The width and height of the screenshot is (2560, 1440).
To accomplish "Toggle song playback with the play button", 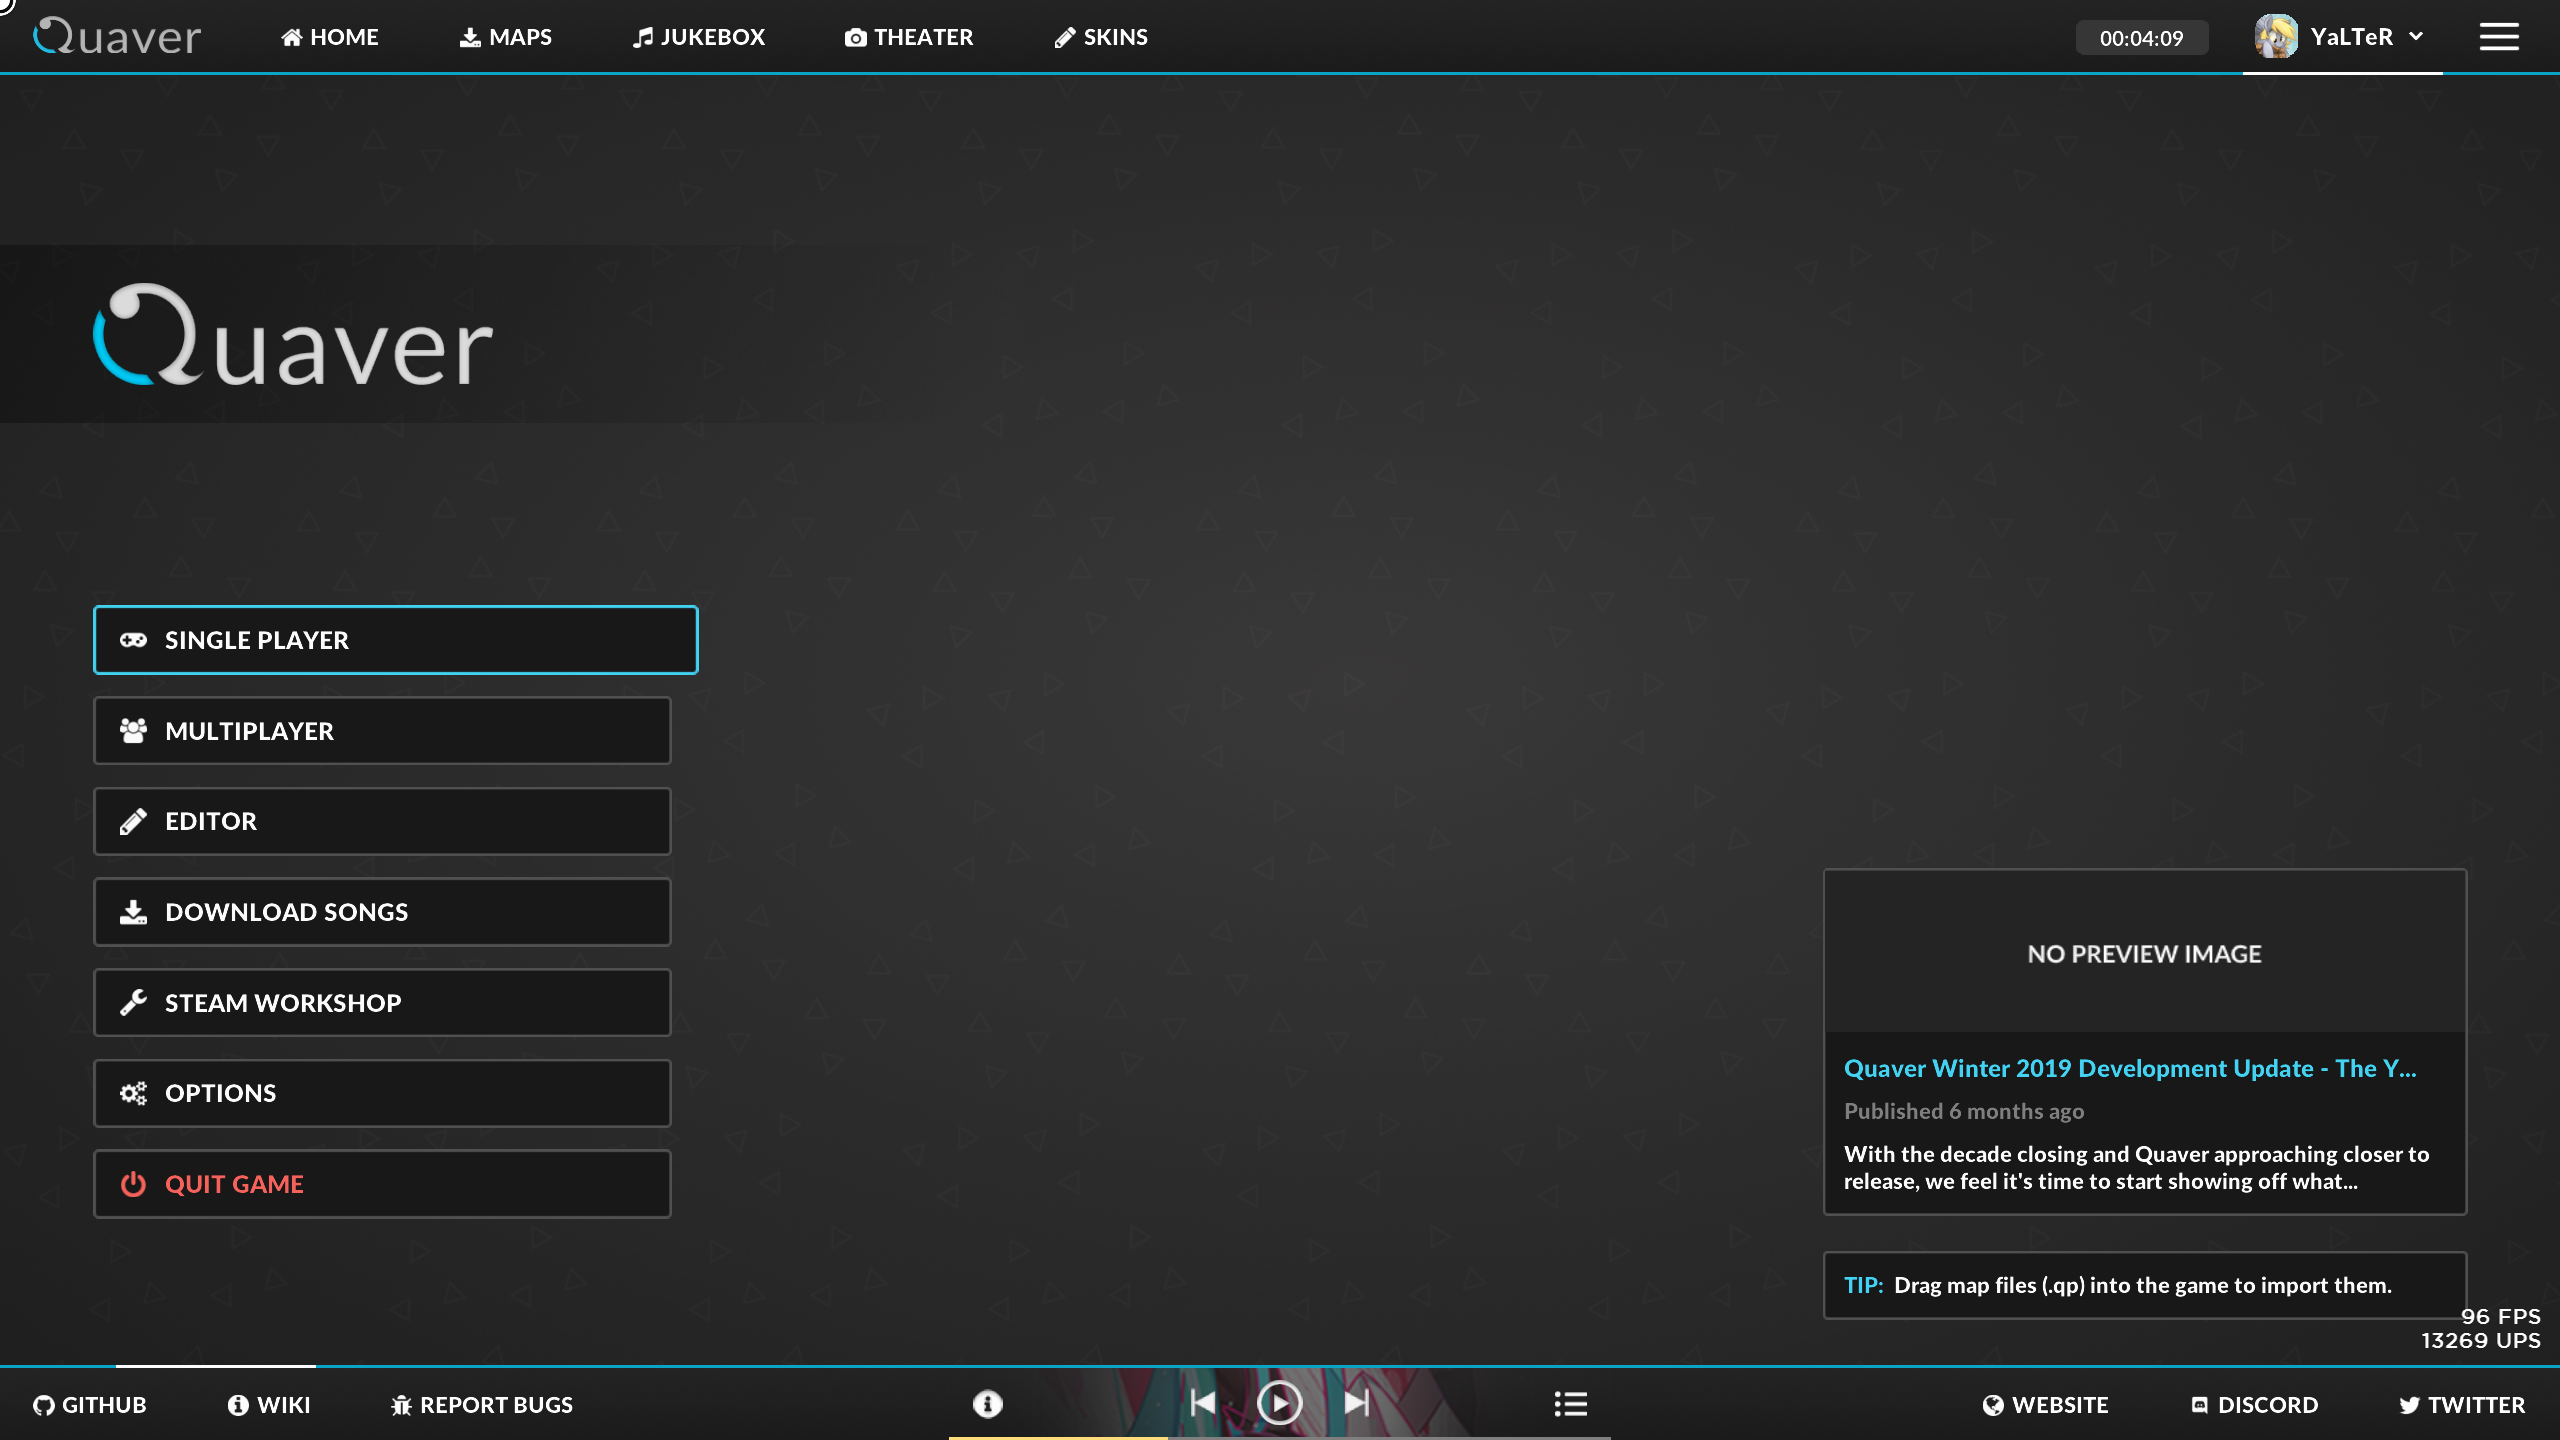I will coord(1280,1403).
